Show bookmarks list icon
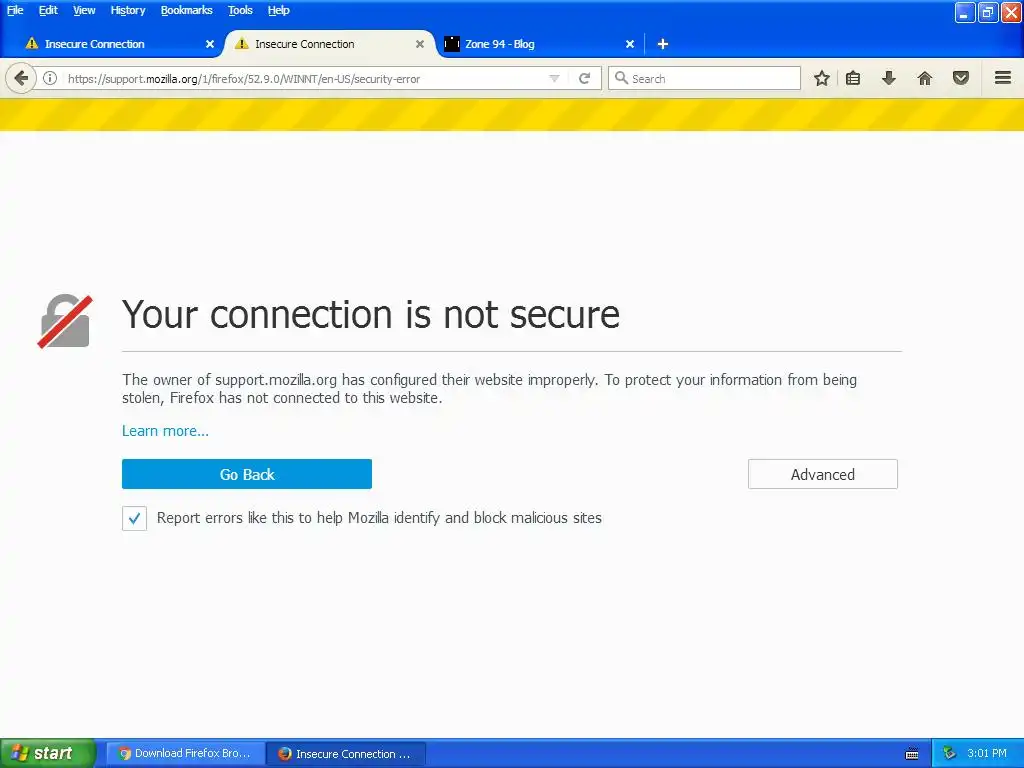This screenshot has width=1024, height=768. 853,78
